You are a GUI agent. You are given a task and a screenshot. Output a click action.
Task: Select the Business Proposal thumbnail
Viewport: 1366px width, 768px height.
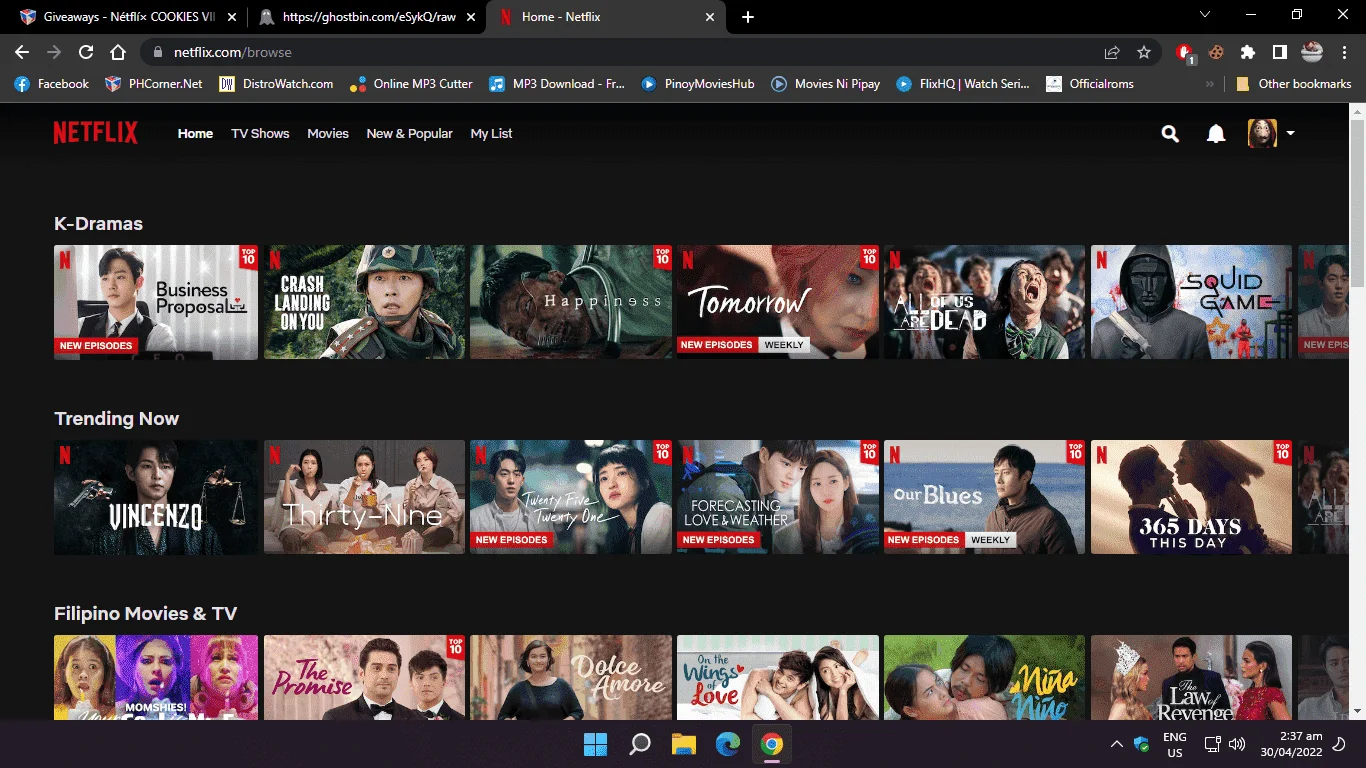point(156,302)
